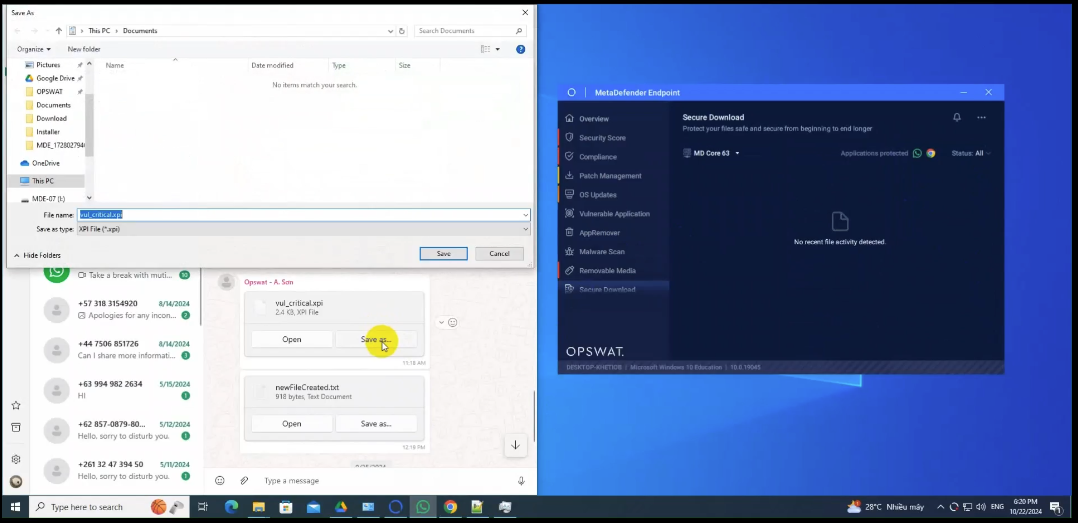Open newFileCreated.txt attachment in WhatsApp
Viewport: 1078px width, 523px height.
pos(292,424)
